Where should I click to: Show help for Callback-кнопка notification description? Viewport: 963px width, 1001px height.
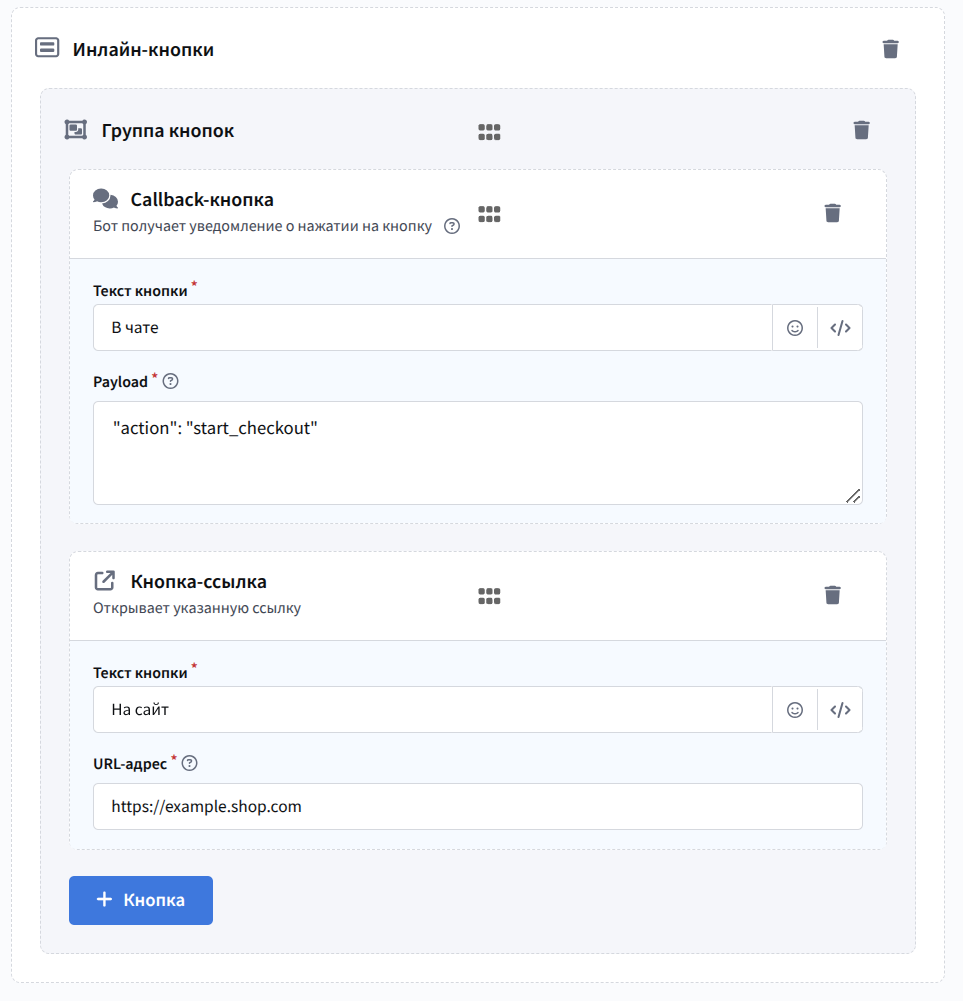[x=452, y=226]
